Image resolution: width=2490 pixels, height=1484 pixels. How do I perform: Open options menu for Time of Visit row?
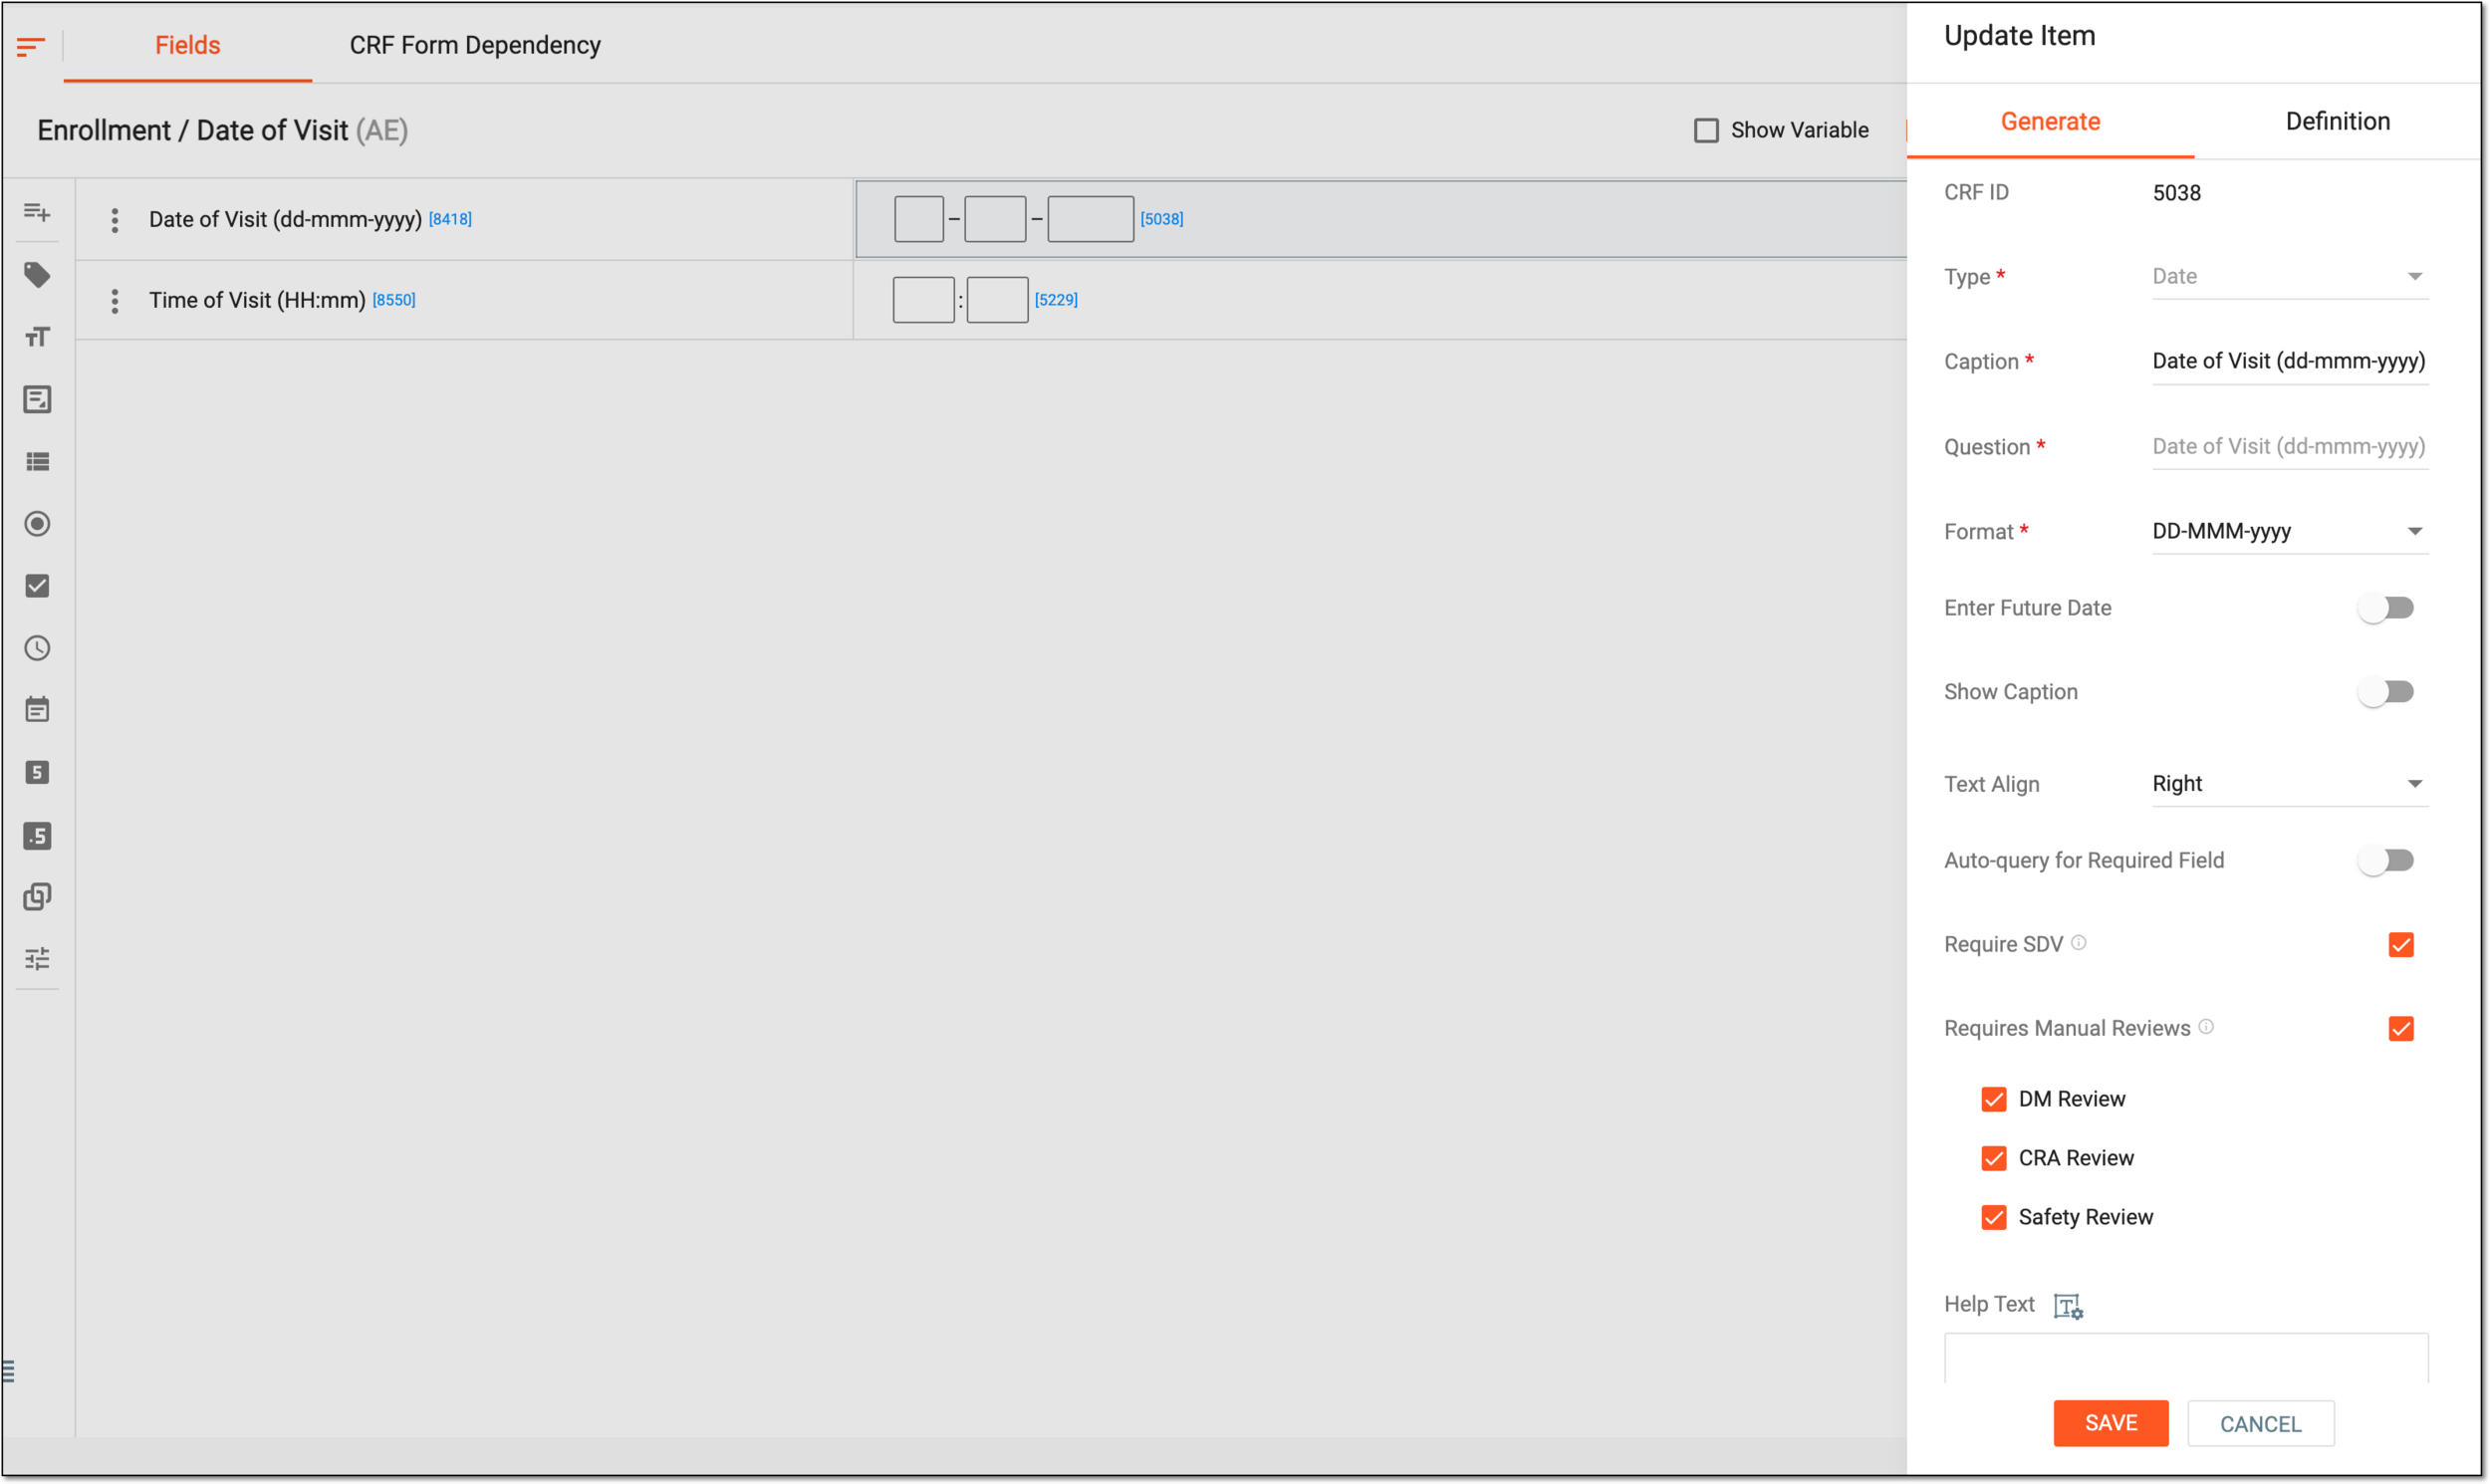coord(115,300)
